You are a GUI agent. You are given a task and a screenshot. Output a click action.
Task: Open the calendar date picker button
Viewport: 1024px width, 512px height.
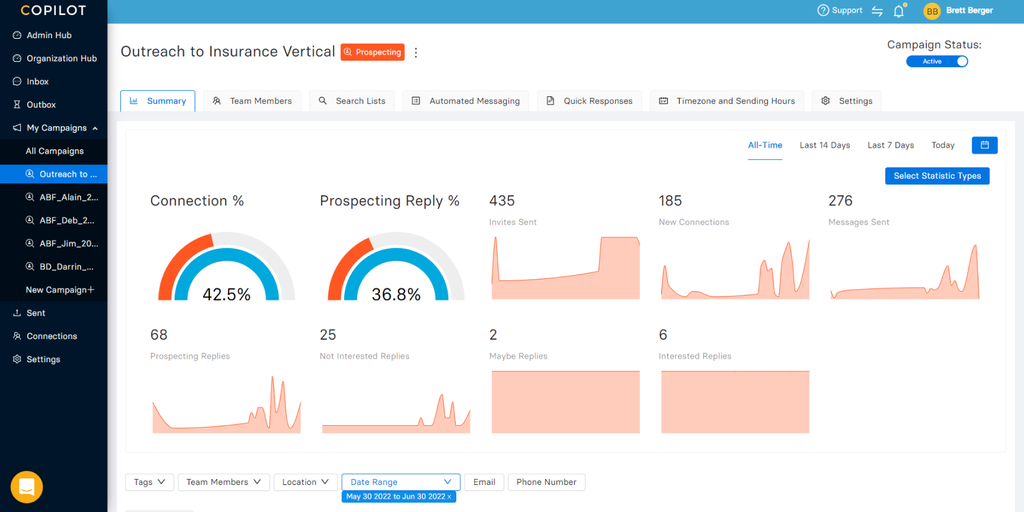click(x=985, y=145)
